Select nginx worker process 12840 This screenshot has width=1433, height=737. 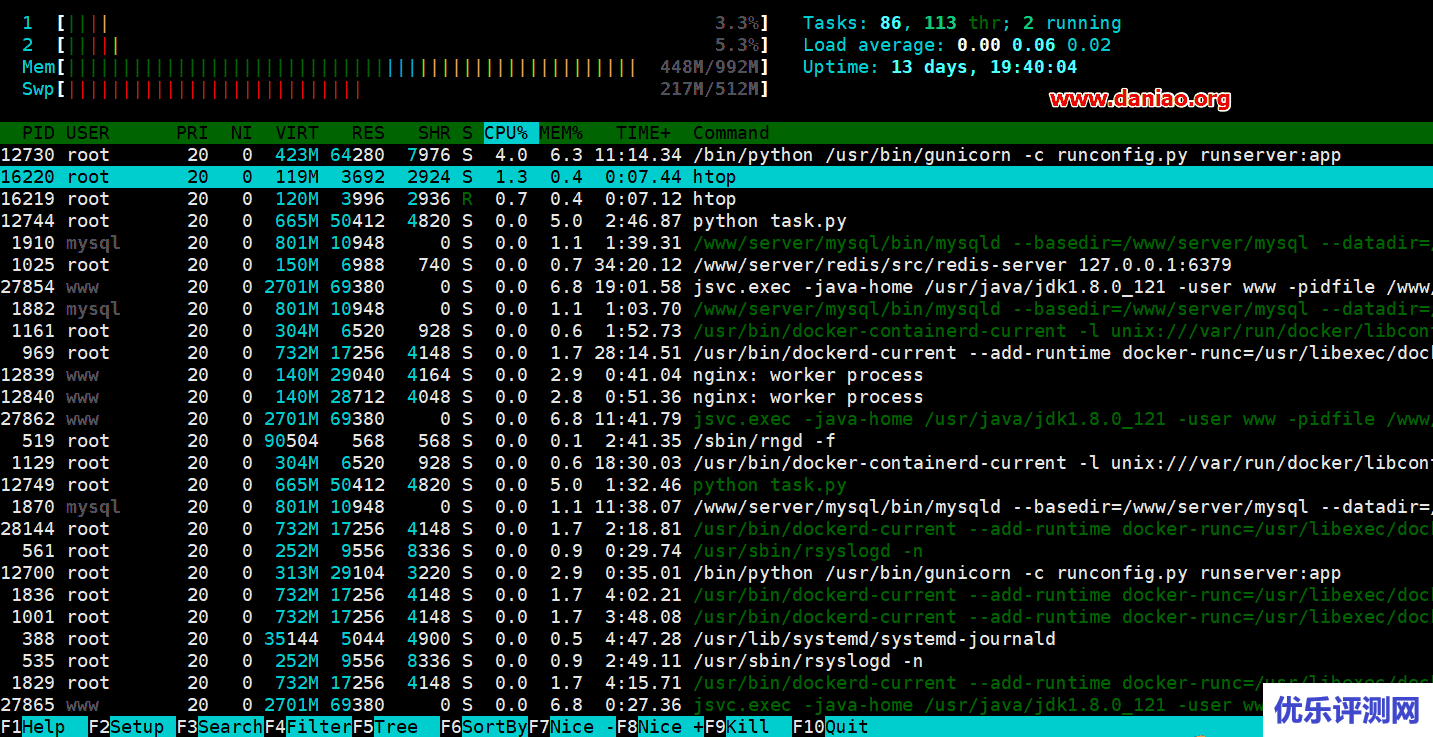point(716,397)
